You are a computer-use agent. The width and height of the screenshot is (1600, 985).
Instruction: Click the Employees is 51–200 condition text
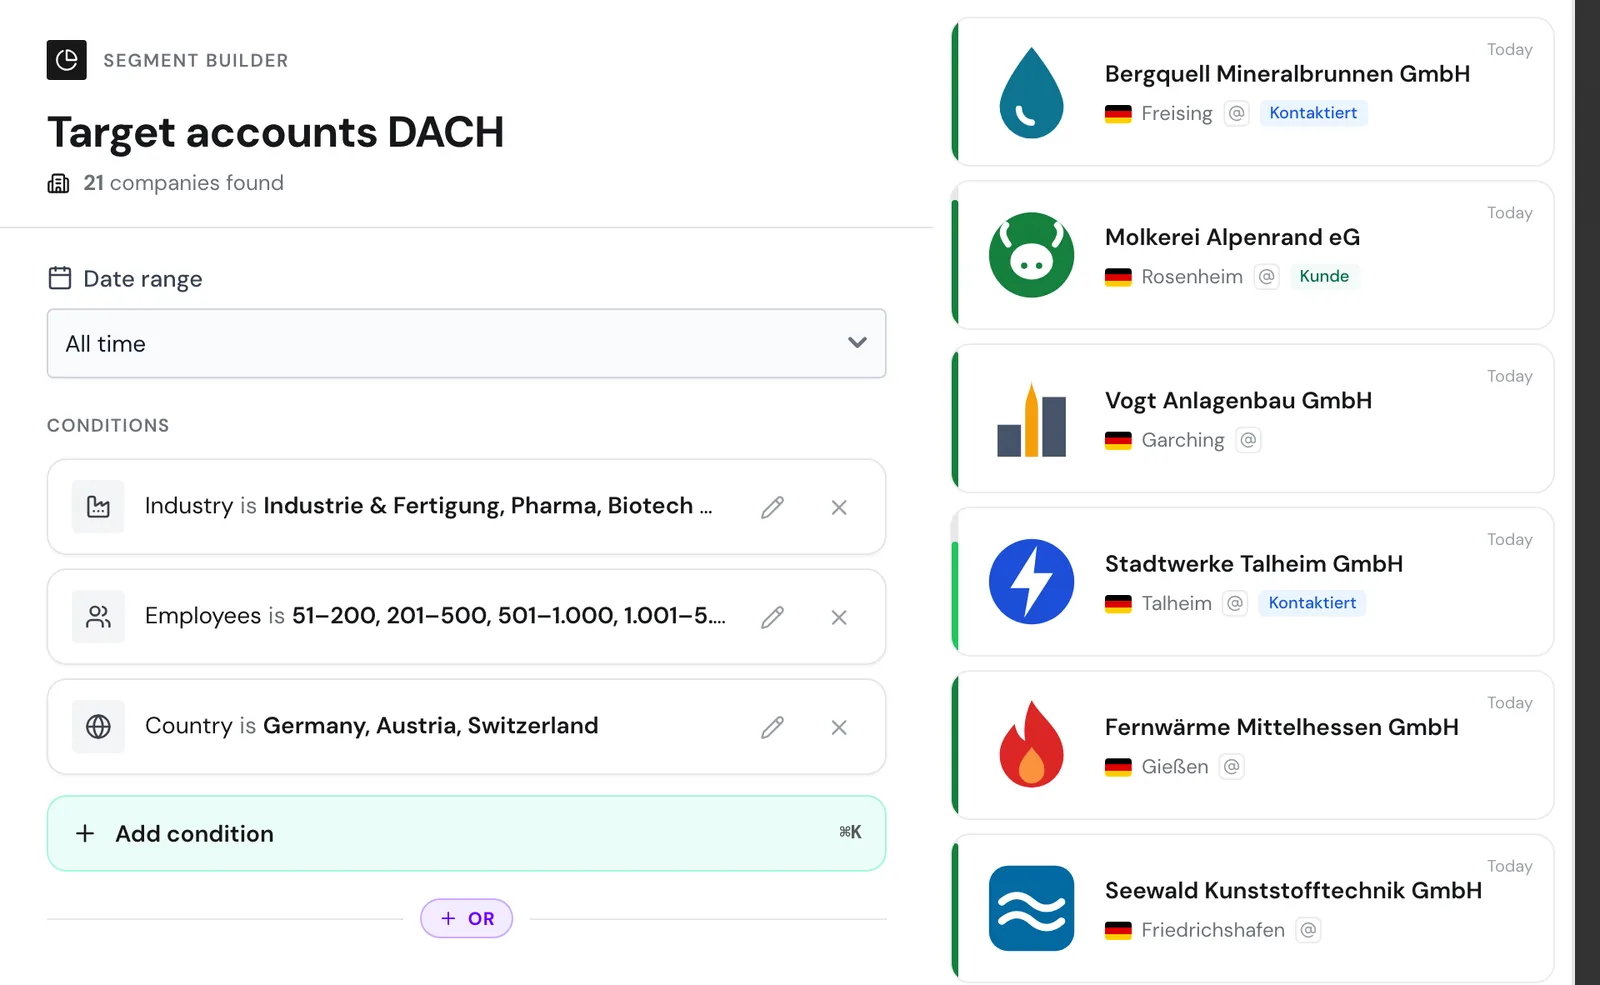[435, 616]
